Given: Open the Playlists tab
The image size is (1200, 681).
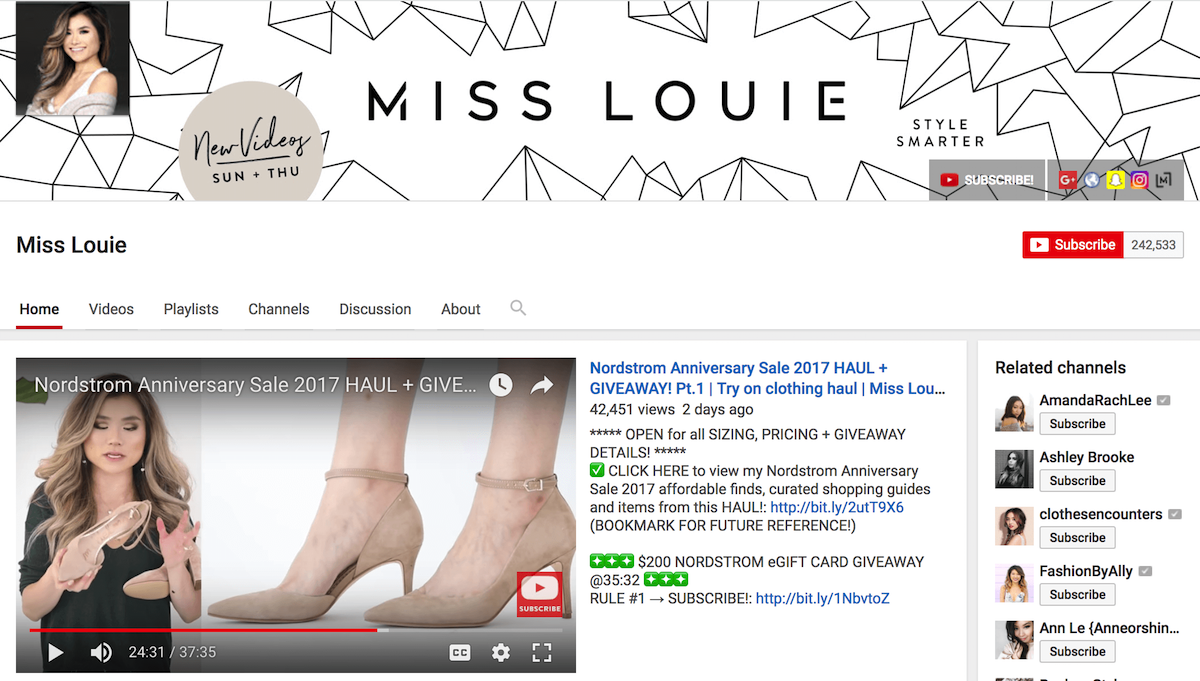Looking at the screenshot, I should pos(191,309).
